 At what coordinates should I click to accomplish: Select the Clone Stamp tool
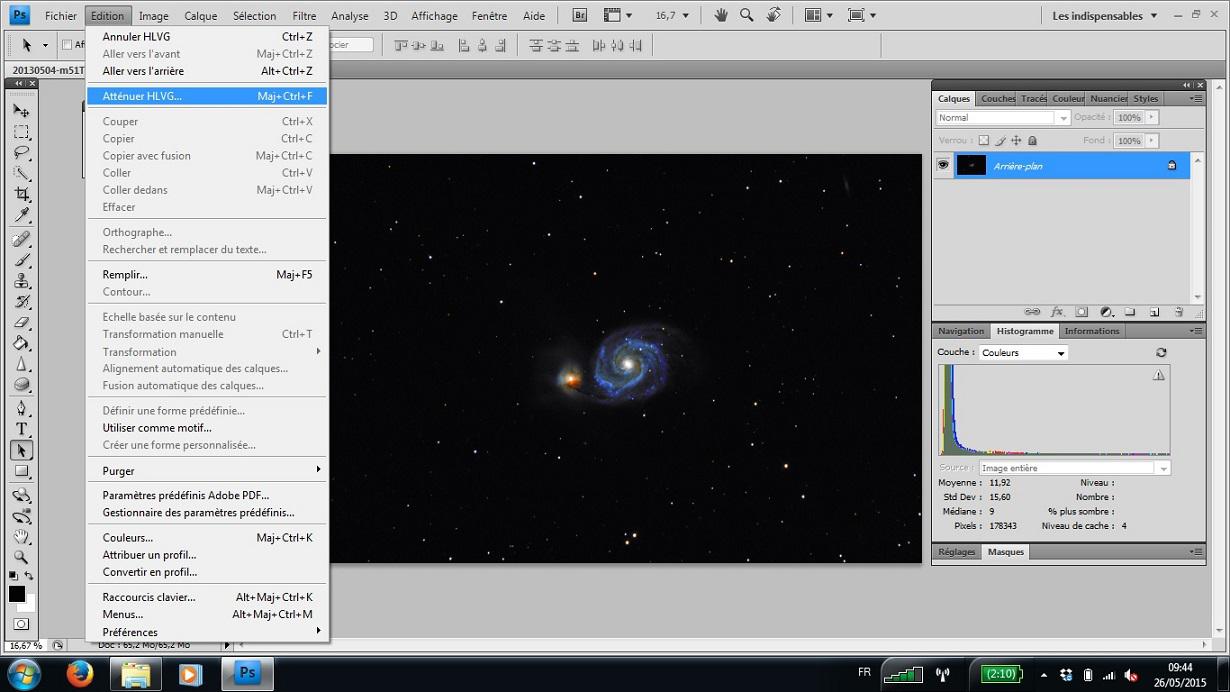coord(21,281)
